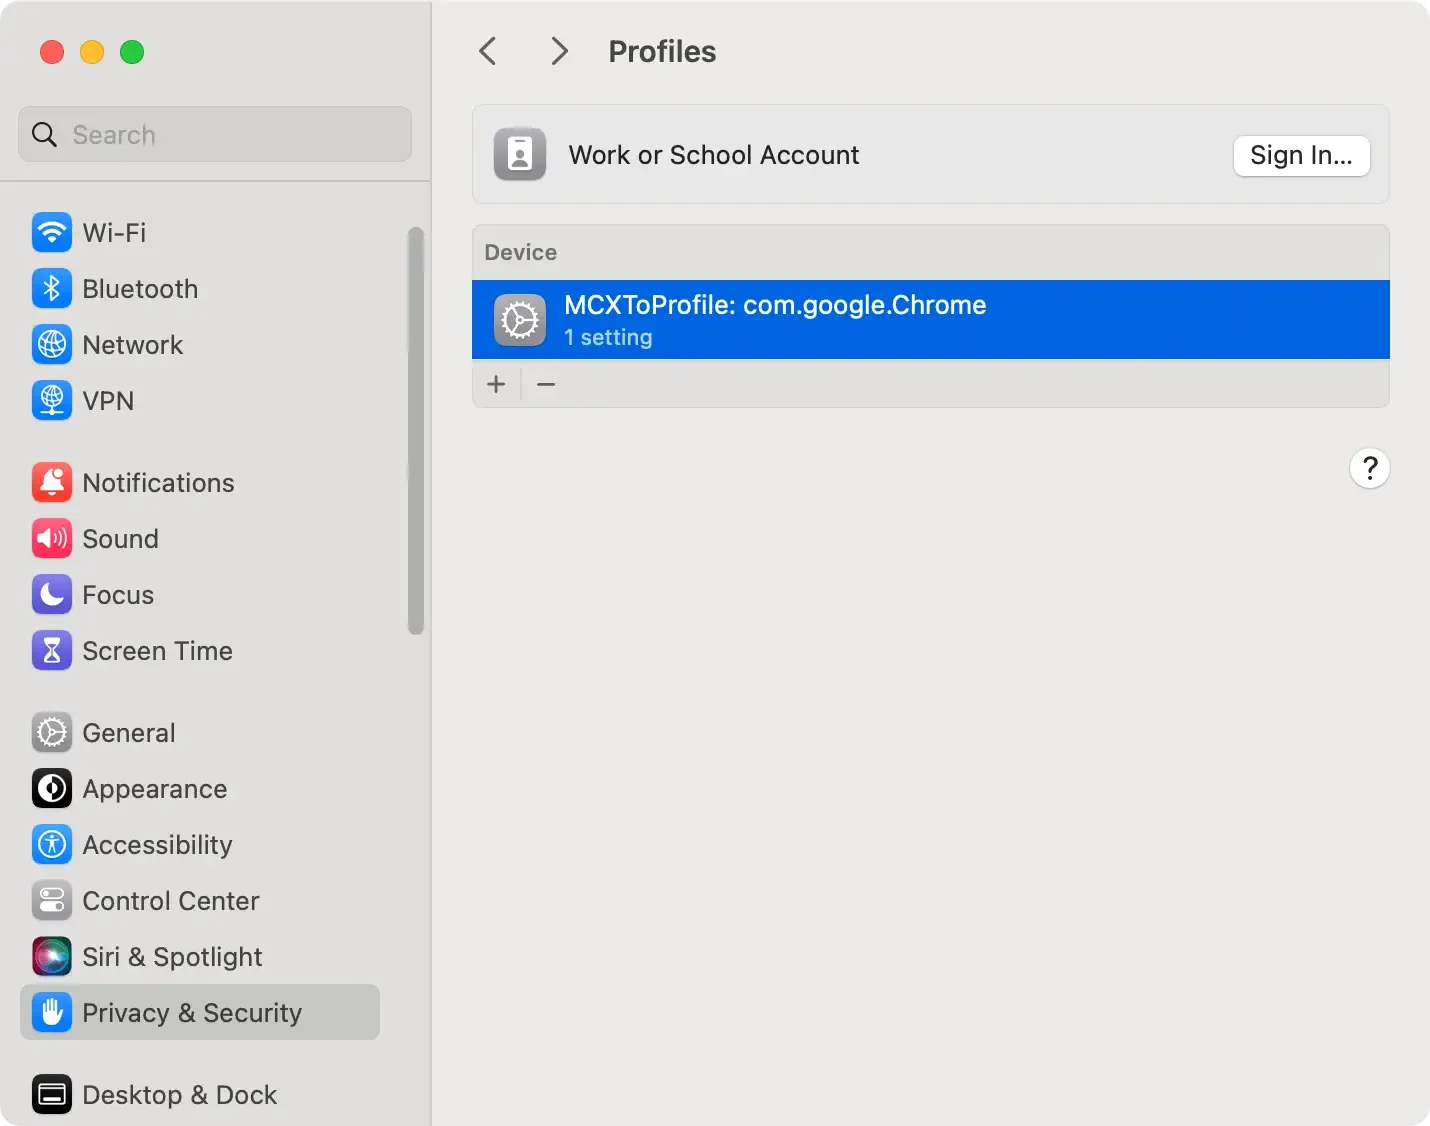
Task: Open the VPN globe icon
Action: 51,401
